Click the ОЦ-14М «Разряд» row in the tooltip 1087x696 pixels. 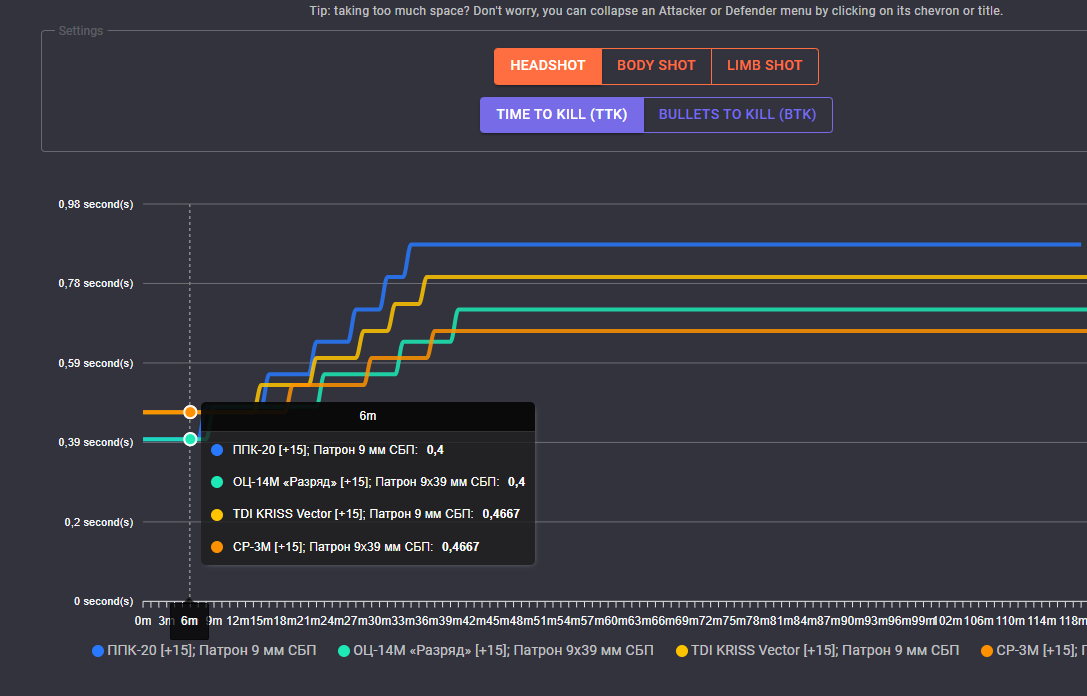click(x=368, y=482)
